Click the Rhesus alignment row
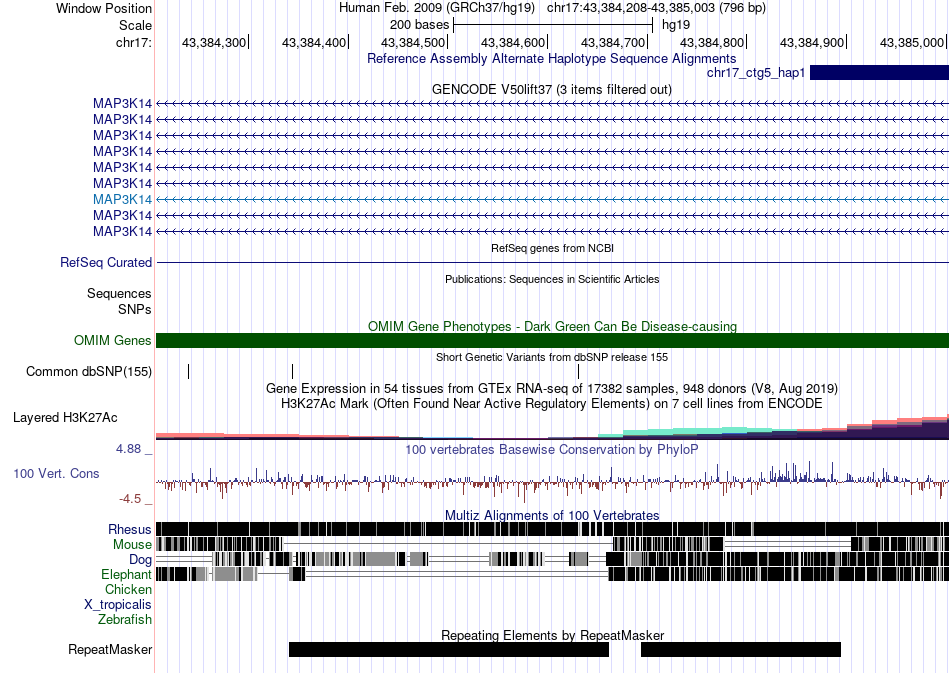This screenshot has height=673, width=950. tap(553, 529)
